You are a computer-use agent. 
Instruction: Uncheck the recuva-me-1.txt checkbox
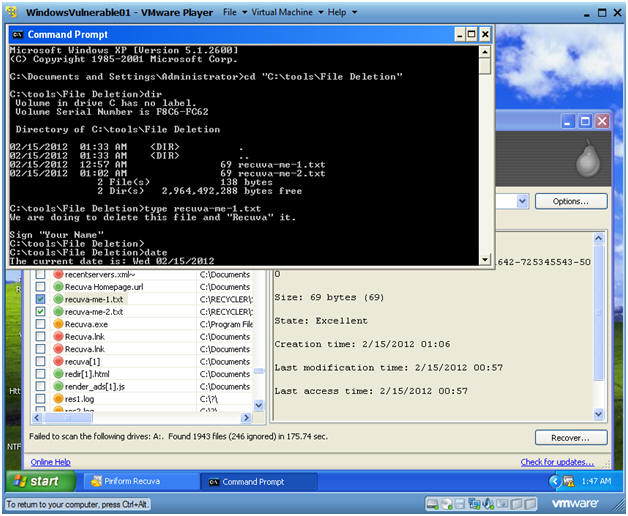[x=40, y=299]
